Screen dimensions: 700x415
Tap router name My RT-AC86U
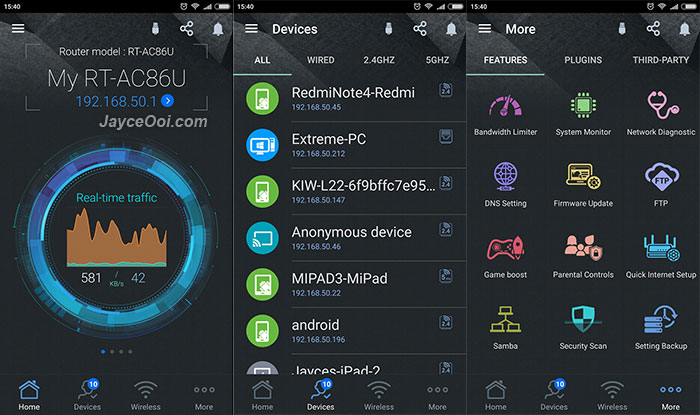point(117,79)
